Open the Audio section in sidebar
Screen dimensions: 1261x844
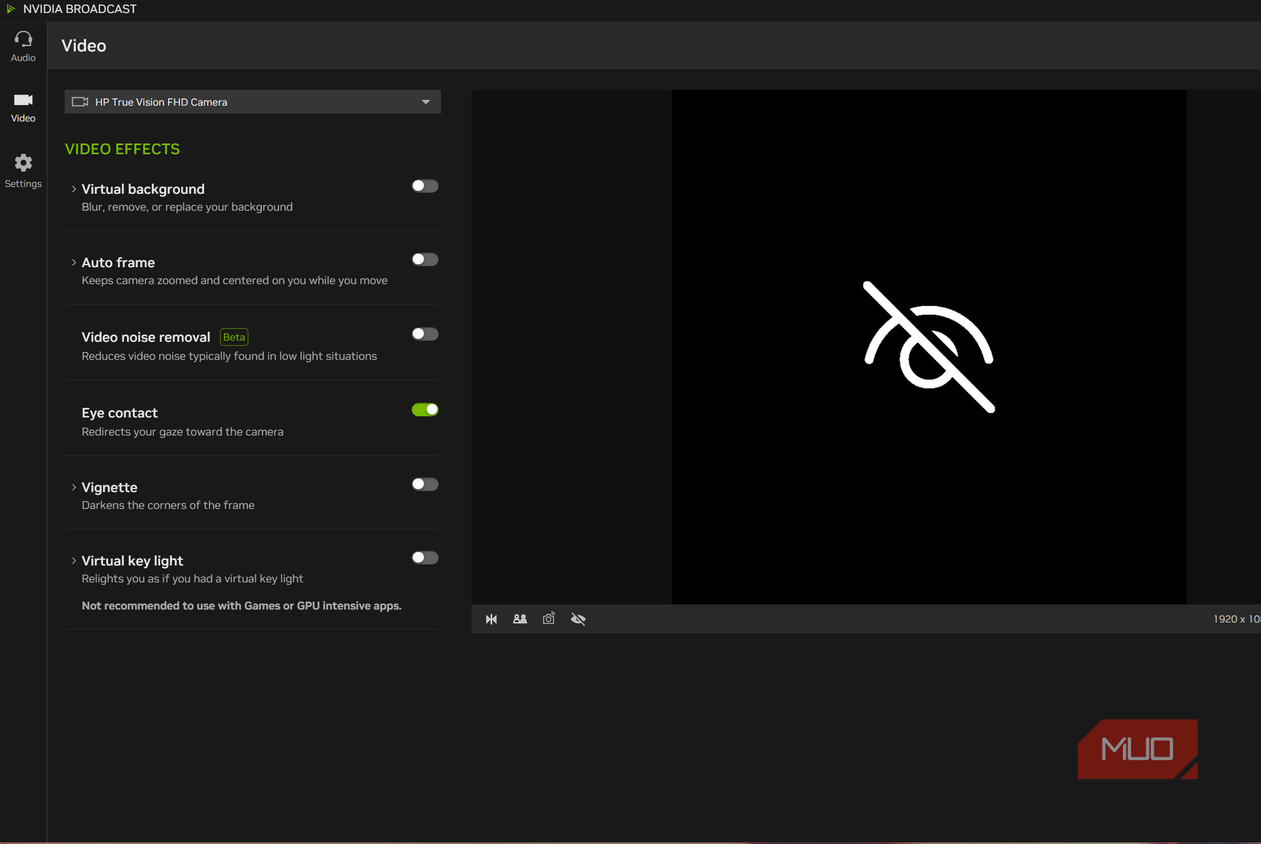23,46
